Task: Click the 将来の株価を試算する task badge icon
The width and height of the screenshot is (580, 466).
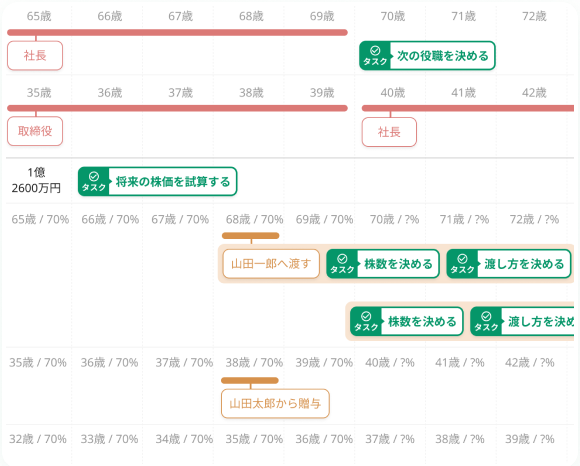Action: point(94,182)
